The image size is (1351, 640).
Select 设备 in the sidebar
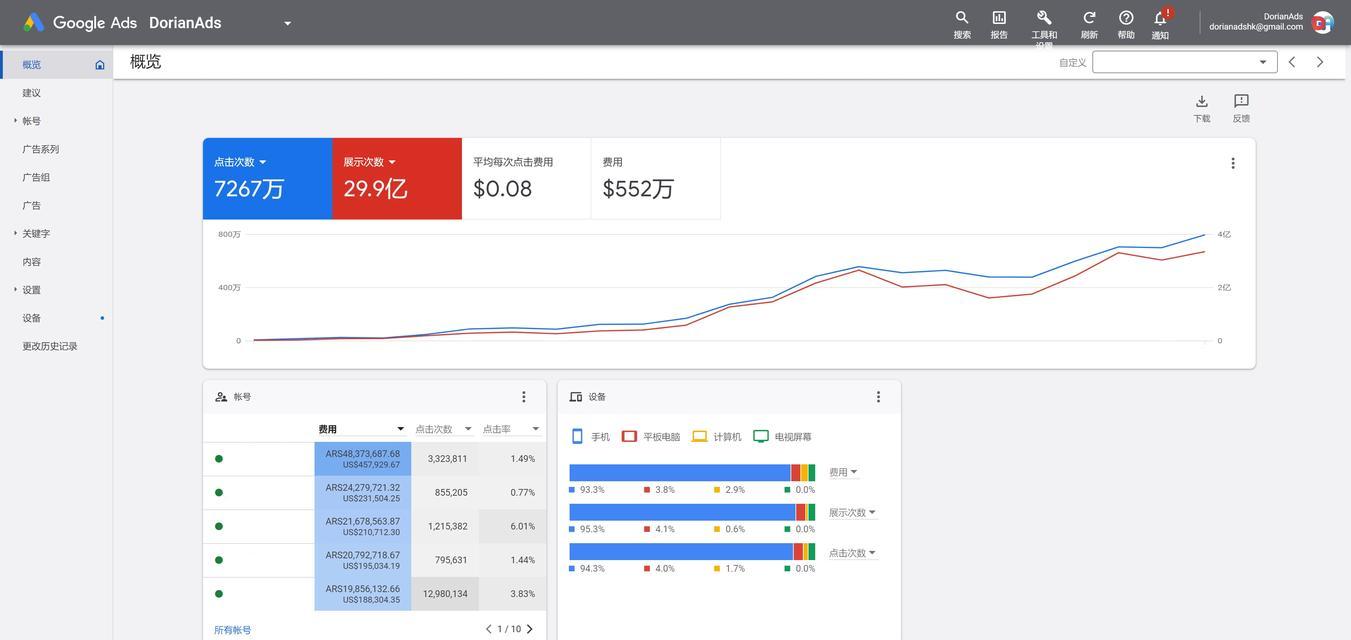(32, 318)
